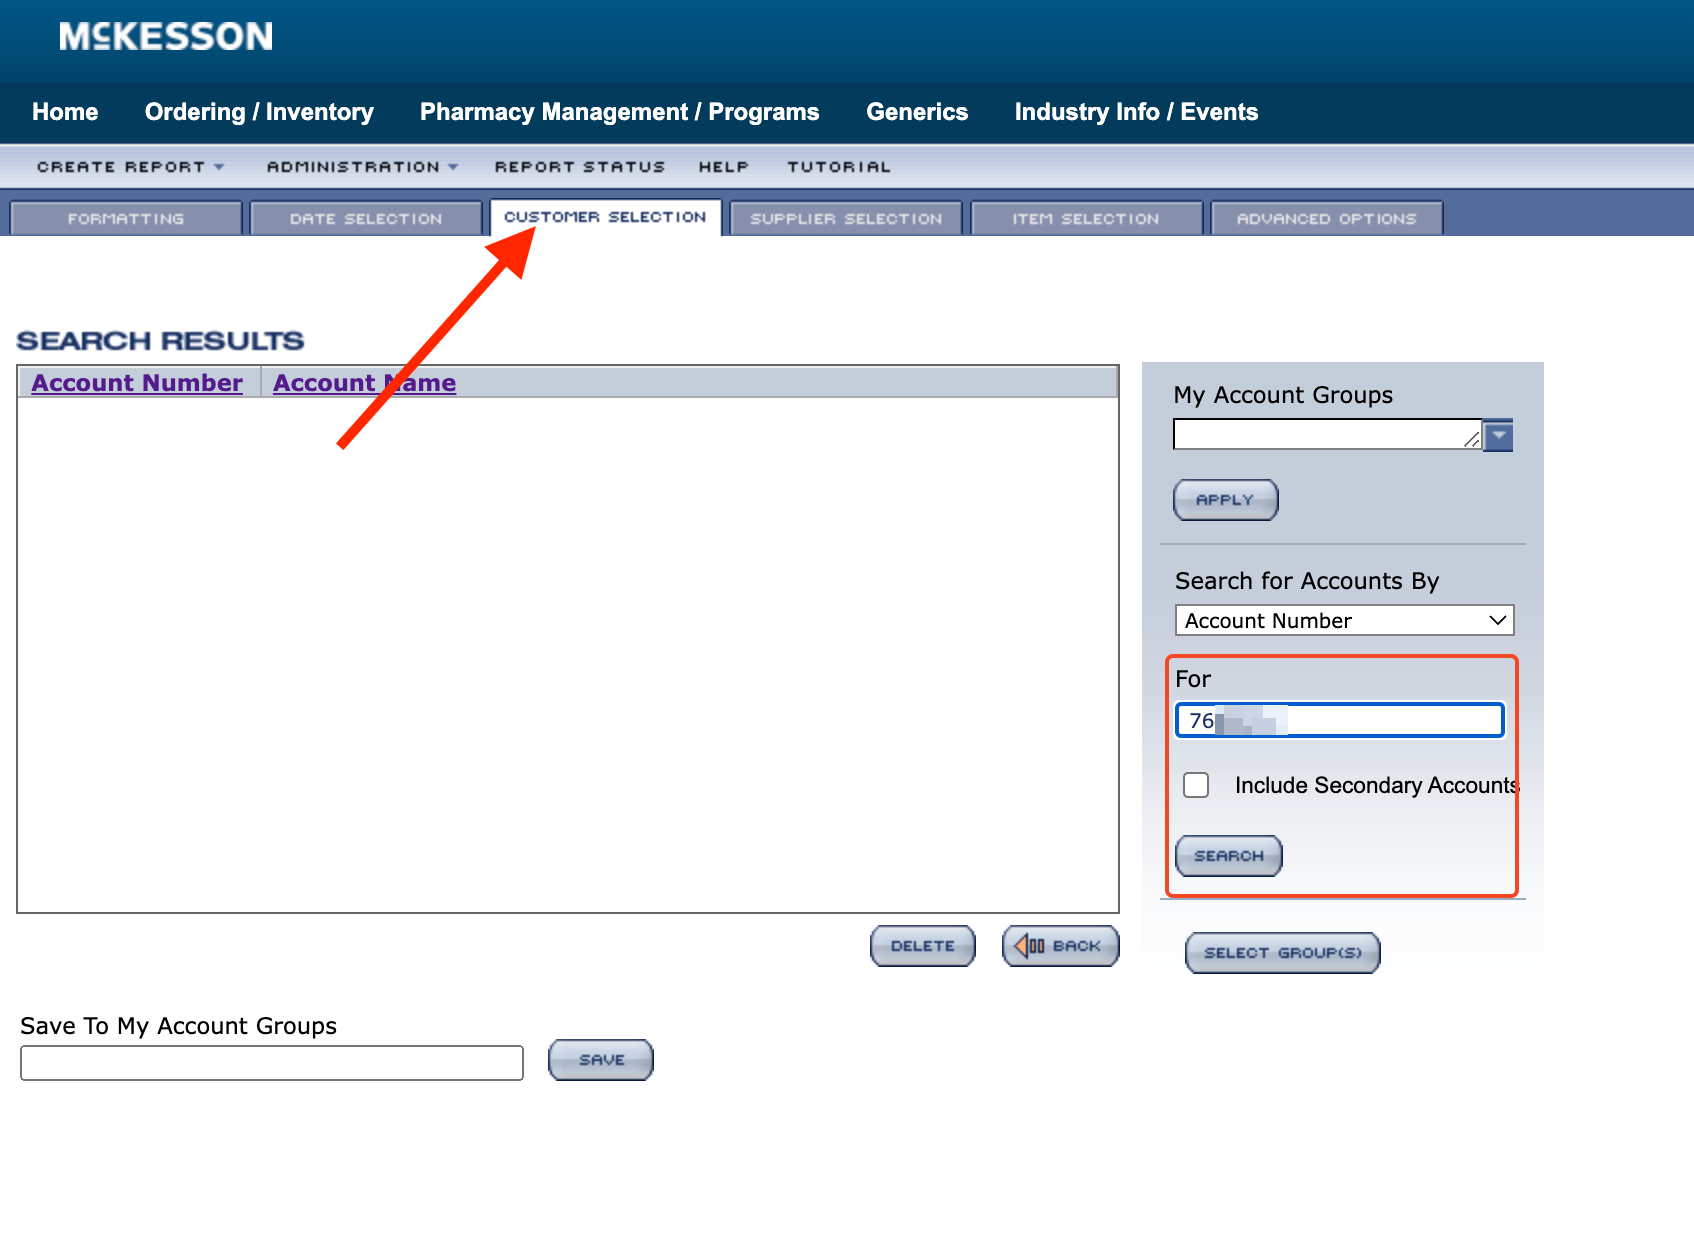Image resolution: width=1694 pixels, height=1234 pixels.
Task: Click inside the Save To My Account Groups field
Action: [271, 1062]
